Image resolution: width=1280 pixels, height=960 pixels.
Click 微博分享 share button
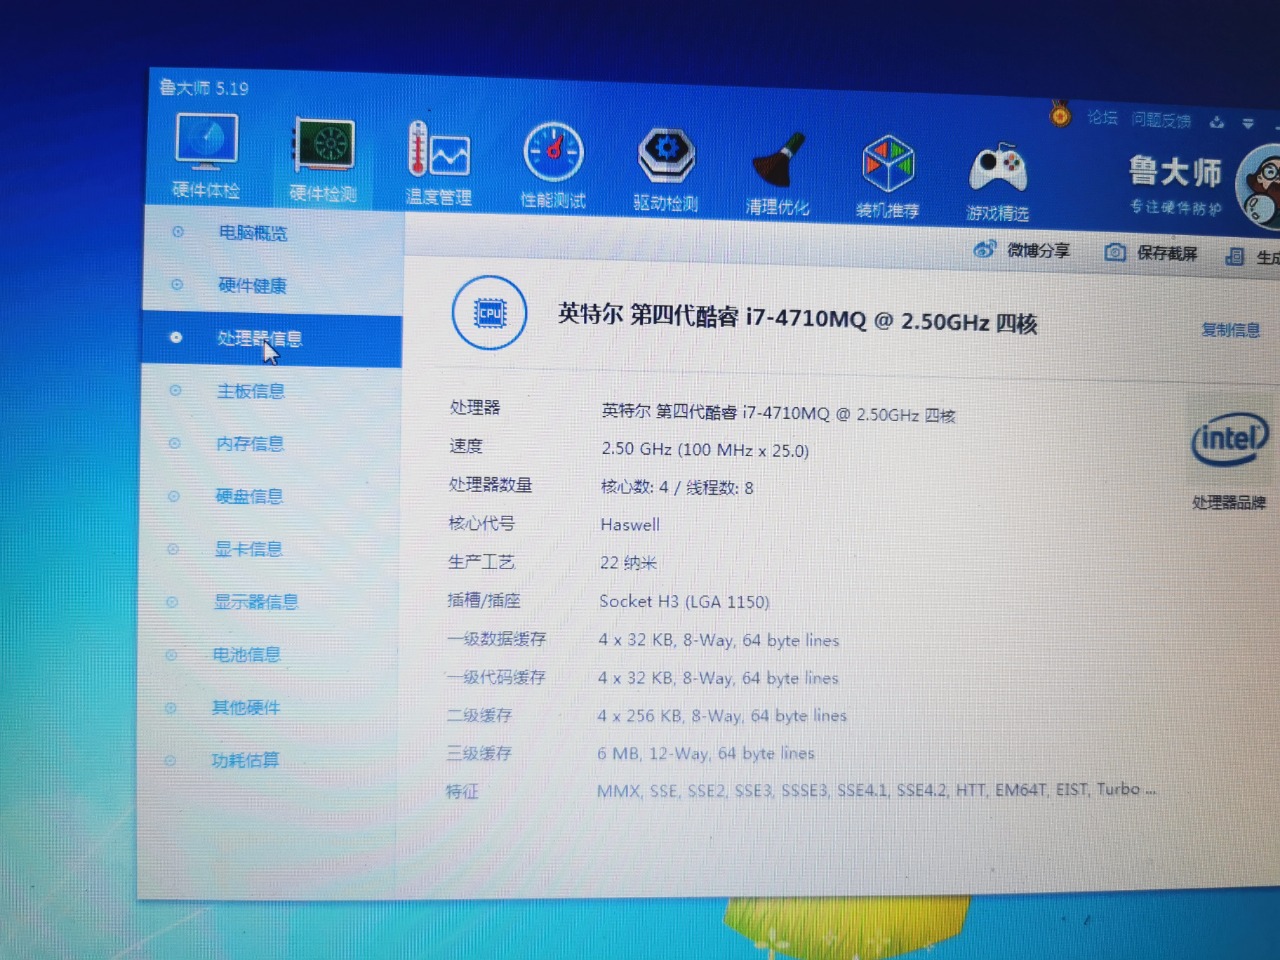(1038, 250)
